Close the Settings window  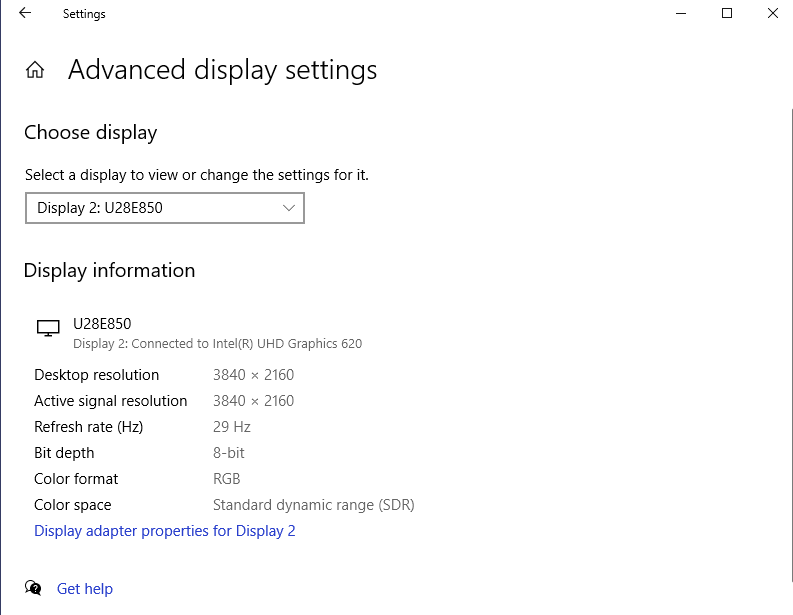(772, 14)
